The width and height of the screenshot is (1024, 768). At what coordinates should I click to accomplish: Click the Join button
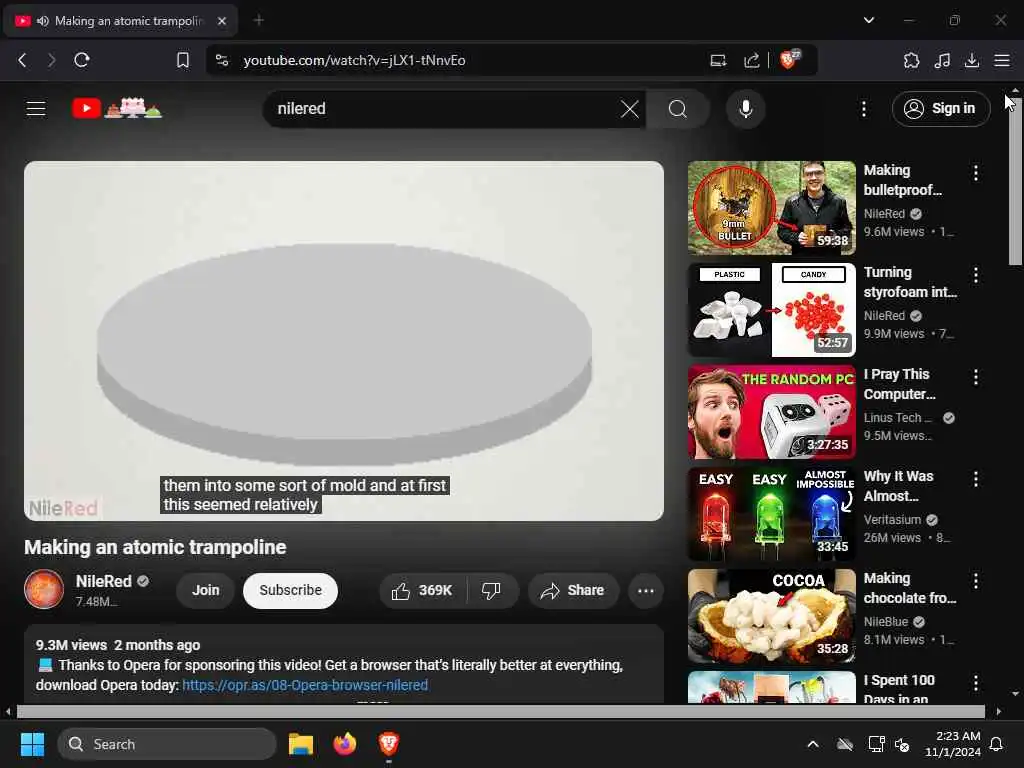(x=206, y=590)
